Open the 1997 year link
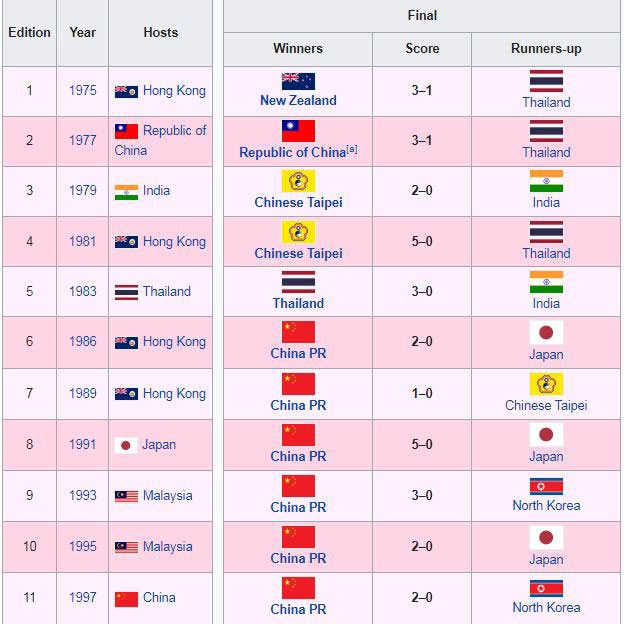Image resolution: width=624 pixels, height=624 pixels. point(83,597)
